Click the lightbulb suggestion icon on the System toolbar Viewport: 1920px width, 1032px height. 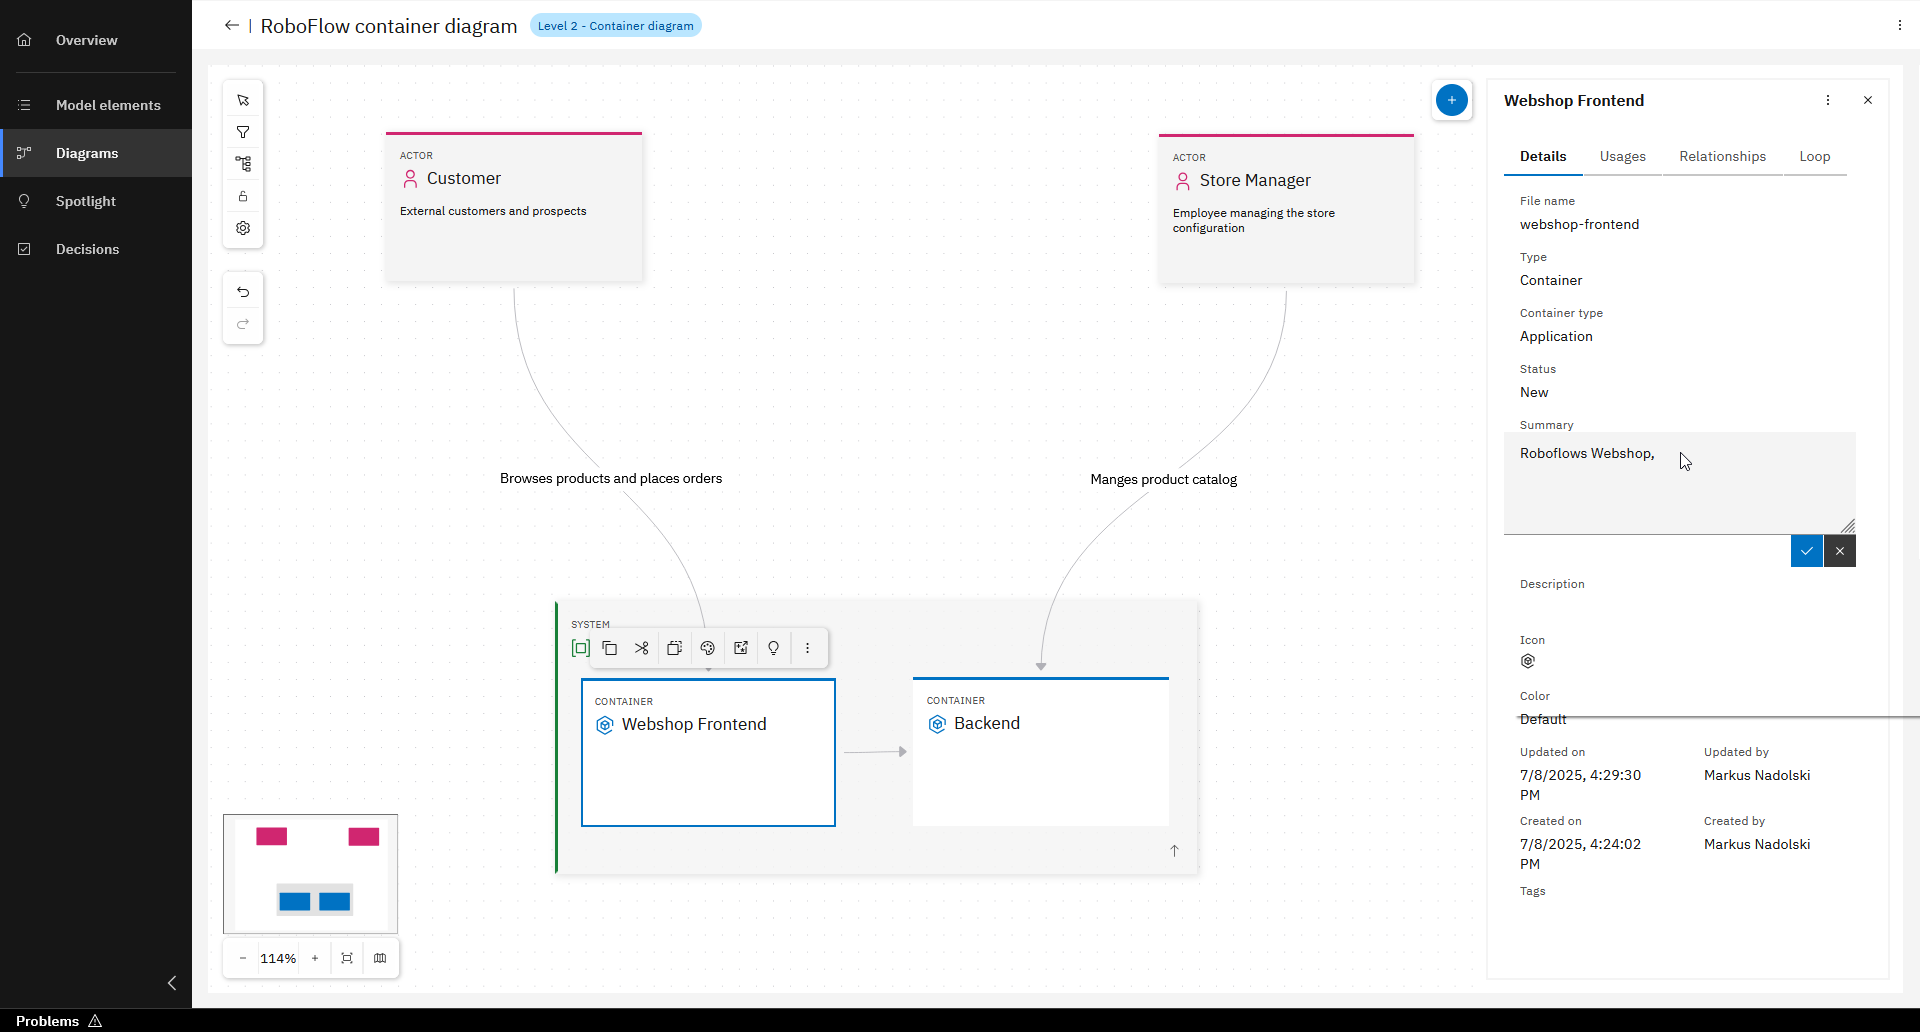[773, 648]
